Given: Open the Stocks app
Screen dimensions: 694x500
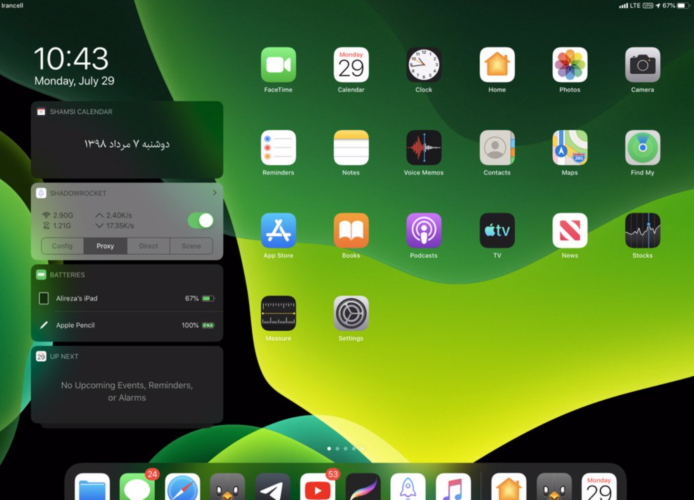Looking at the screenshot, I should coord(642,230).
